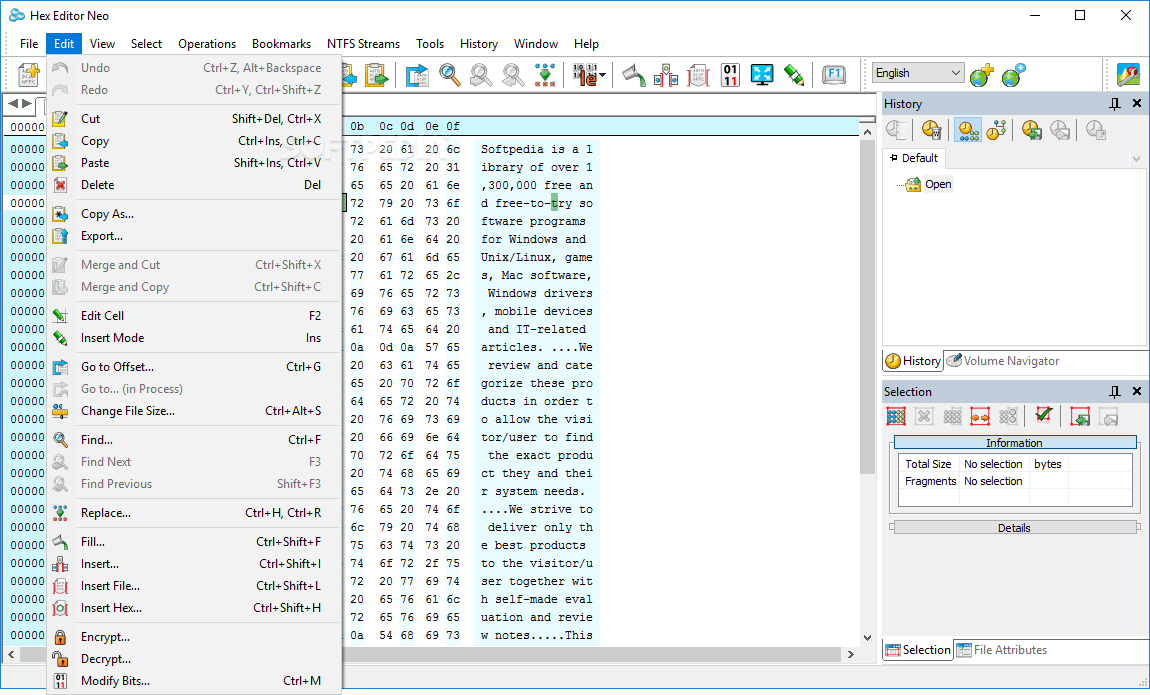
Task: Choose Copy As... from the Edit menu
Action: [196, 214]
